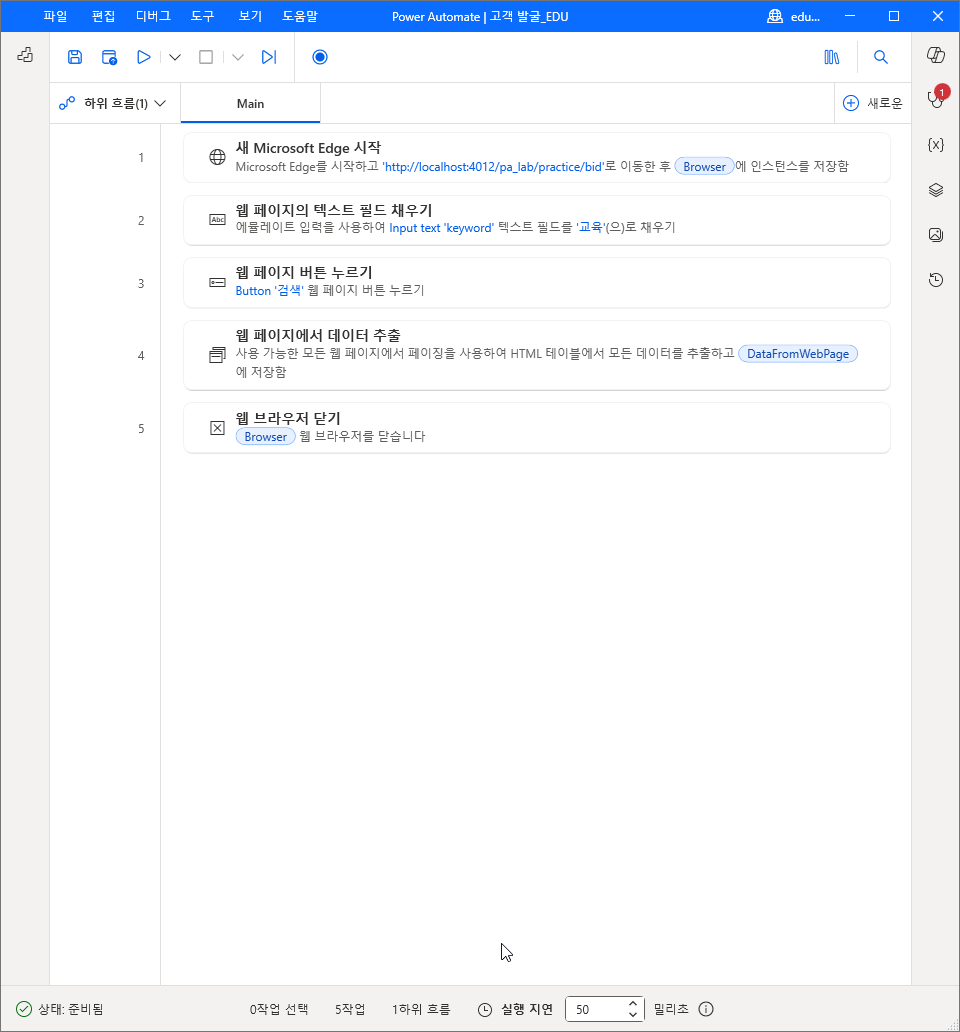Click the run delay info icon
960x1032 pixels.
click(706, 1009)
